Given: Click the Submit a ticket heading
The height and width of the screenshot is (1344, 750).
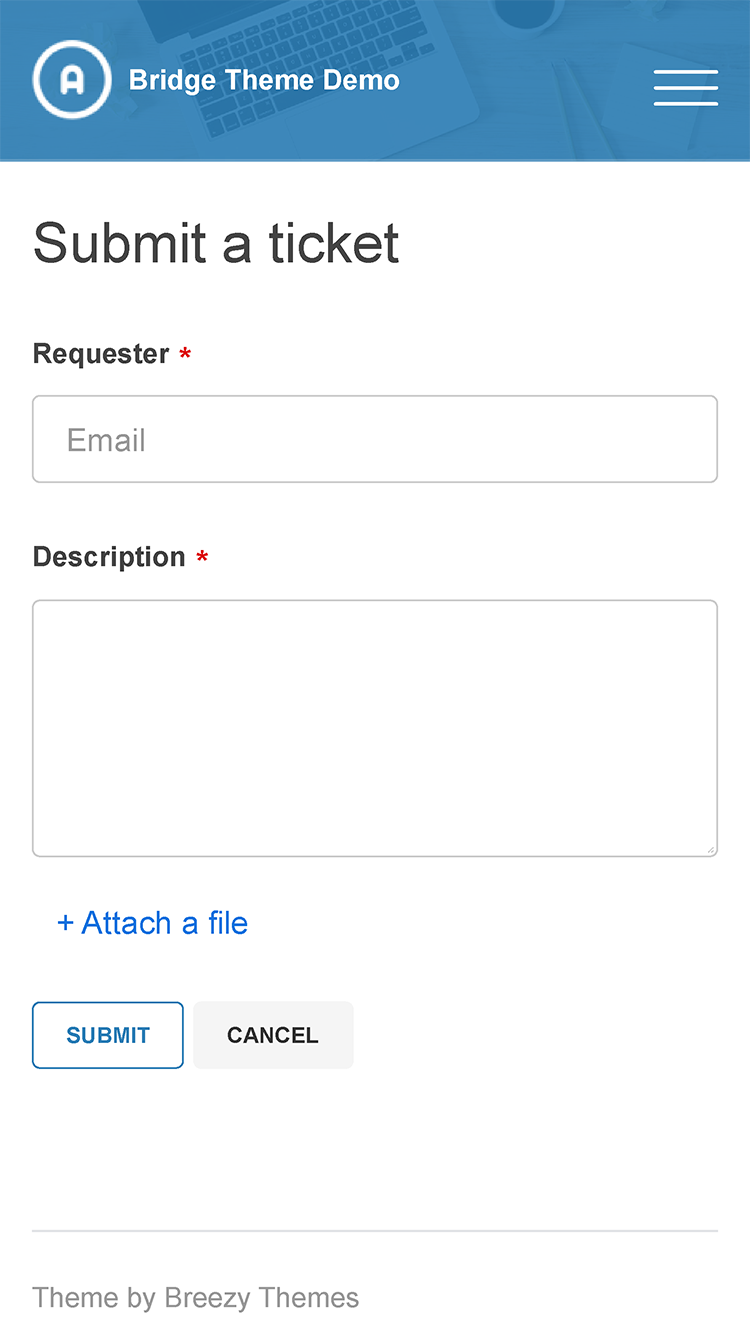Looking at the screenshot, I should pyautogui.click(x=216, y=243).
